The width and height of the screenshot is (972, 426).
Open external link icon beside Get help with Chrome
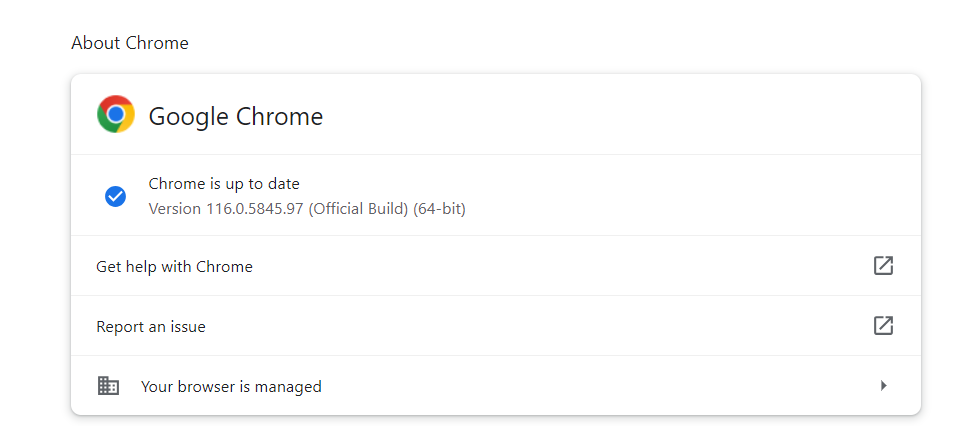pos(883,265)
